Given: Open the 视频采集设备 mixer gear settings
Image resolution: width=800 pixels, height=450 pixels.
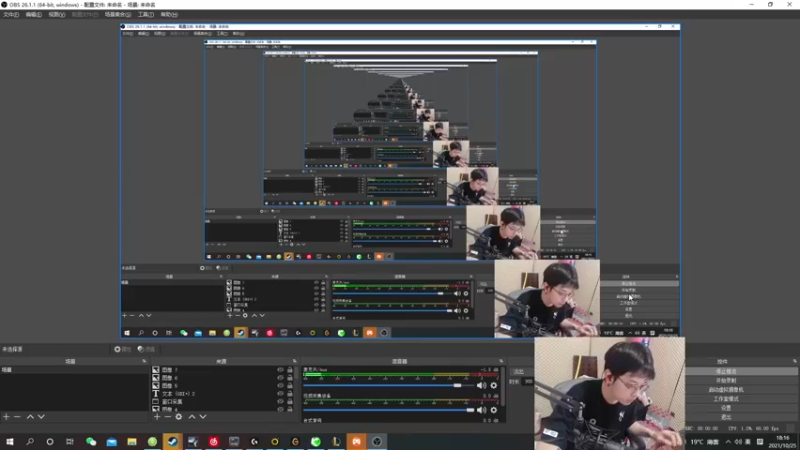Looking at the screenshot, I should pyautogui.click(x=493, y=410).
